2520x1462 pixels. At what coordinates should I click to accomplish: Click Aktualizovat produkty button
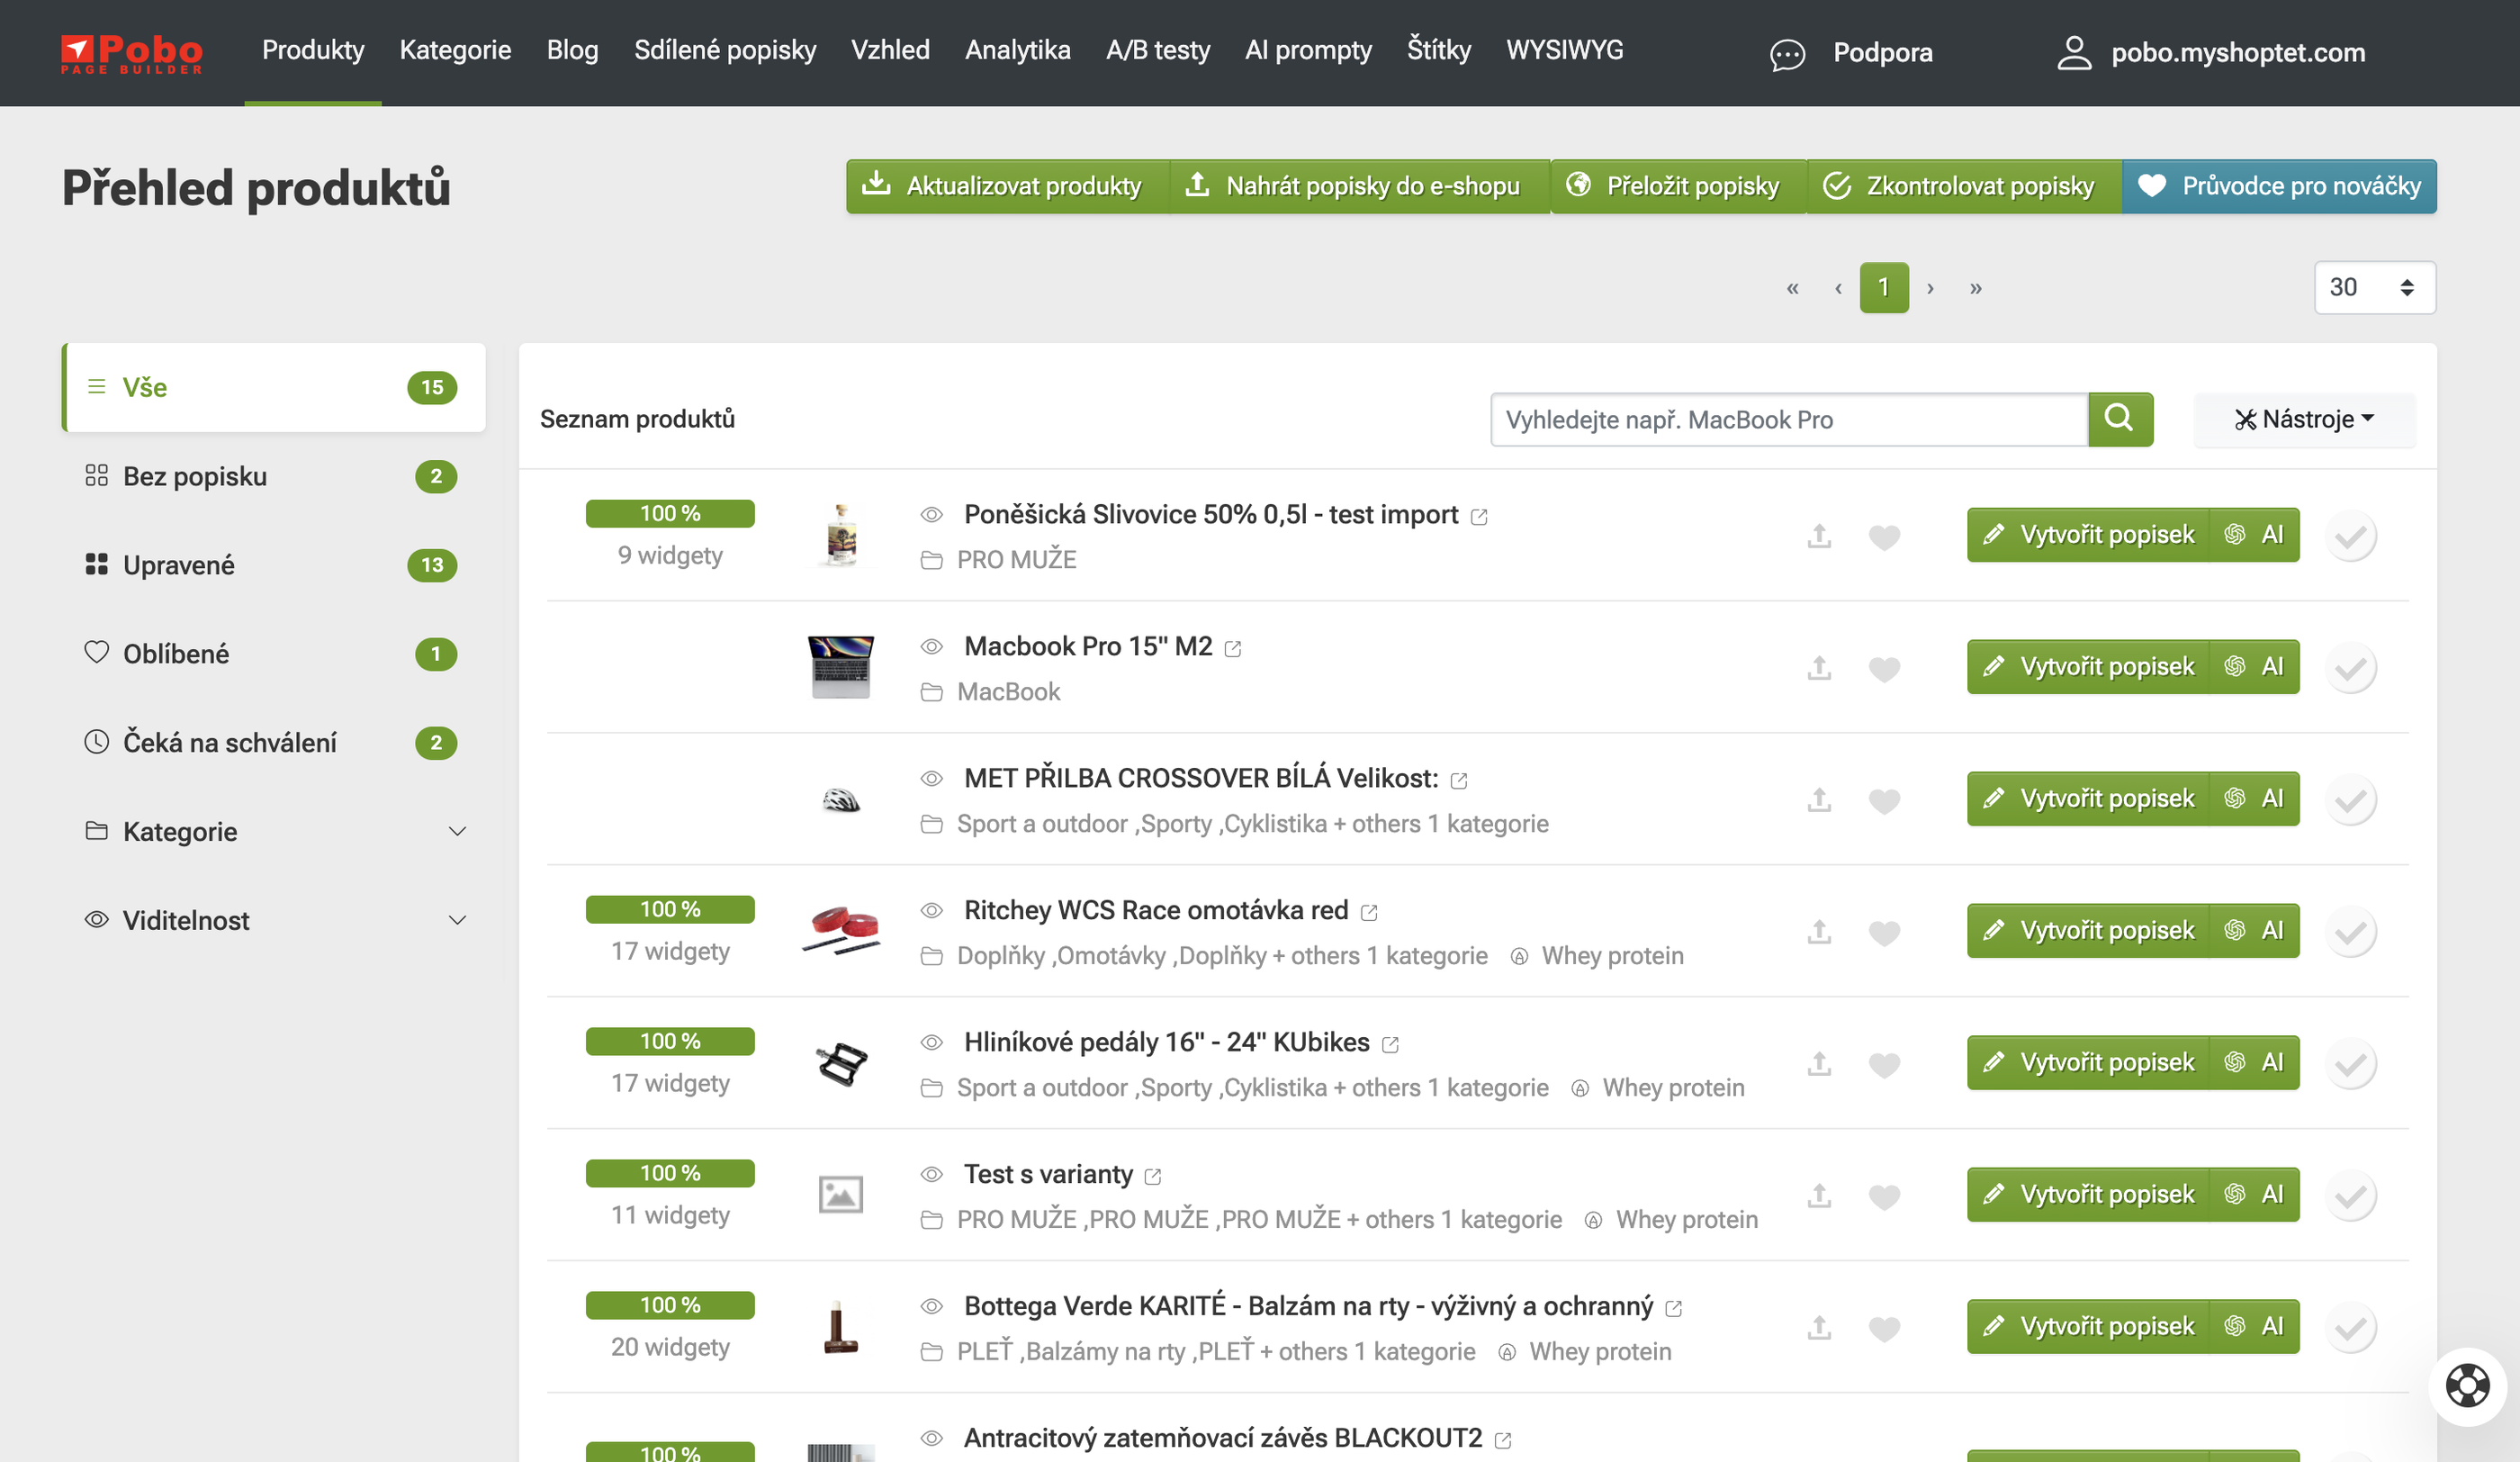[1008, 186]
